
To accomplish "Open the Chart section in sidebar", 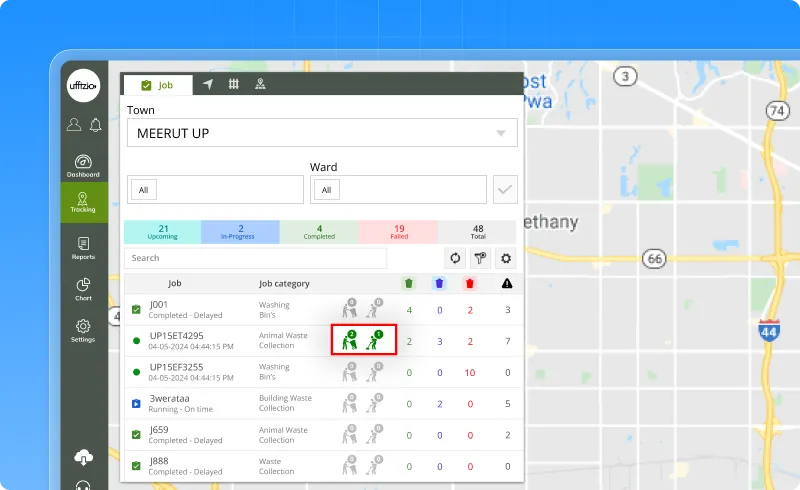I will click(84, 289).
